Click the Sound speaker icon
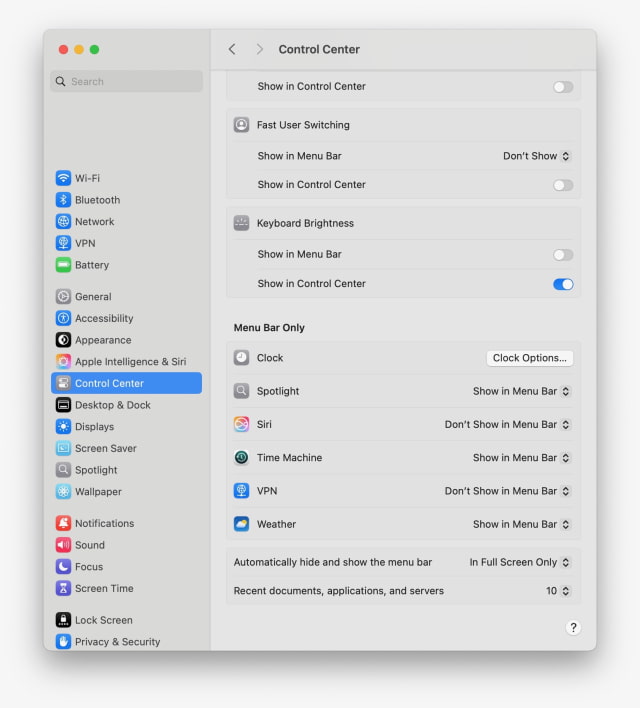Image resolution: width=640 pixels, height=708 pixels. pos(63,545)
